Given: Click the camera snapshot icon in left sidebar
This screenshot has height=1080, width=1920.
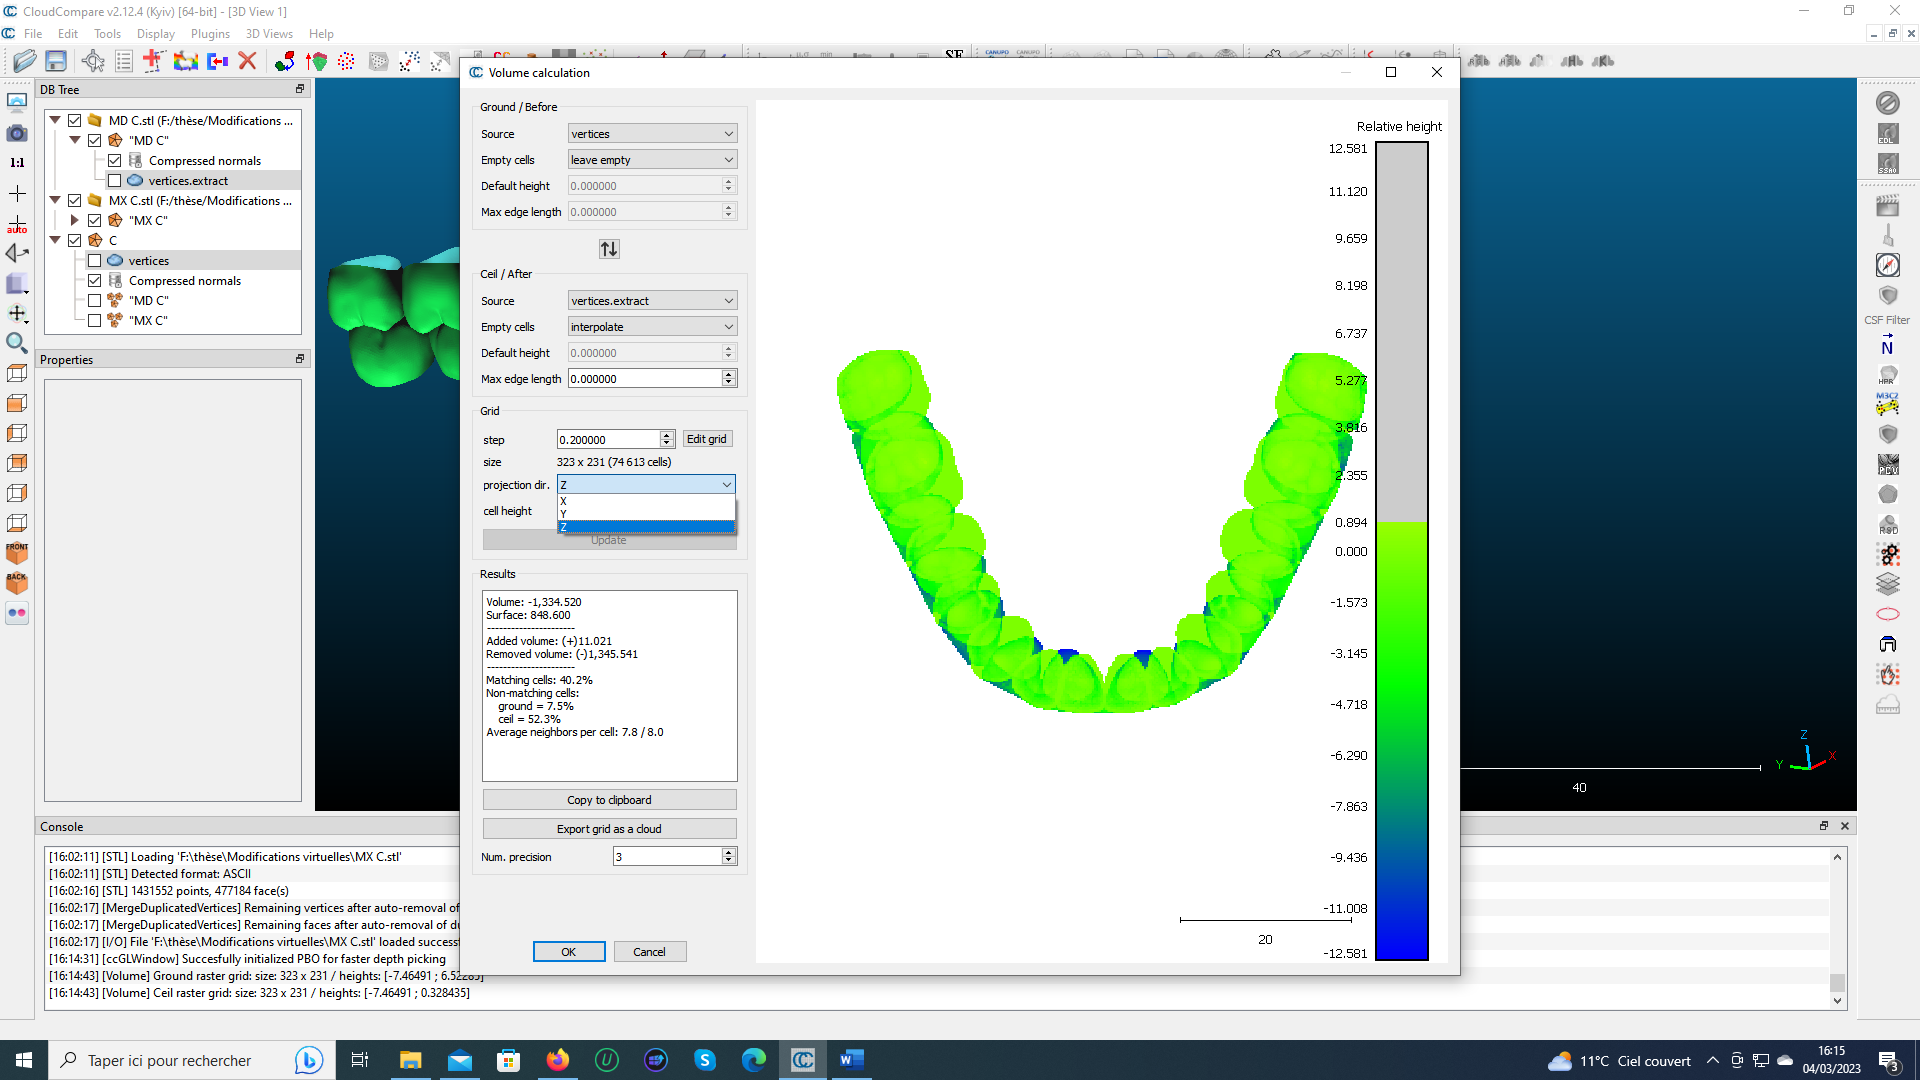Looking at the screenshot, I should click(x=17, y=132).
